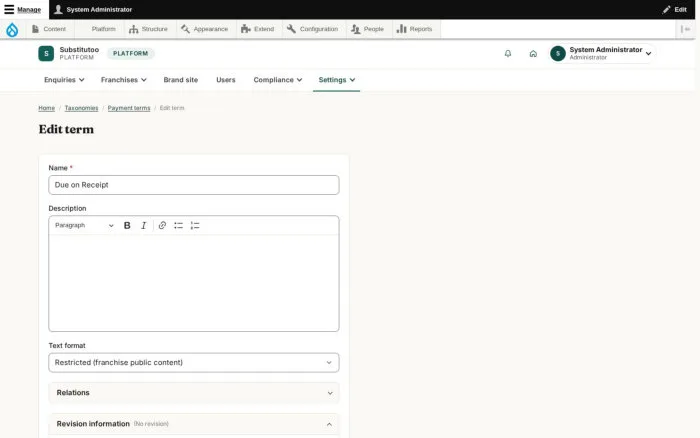The height and width of the screenshot is (438, 700).
Task: Insert a numbered list in the editor
Action: coord(195,225)
